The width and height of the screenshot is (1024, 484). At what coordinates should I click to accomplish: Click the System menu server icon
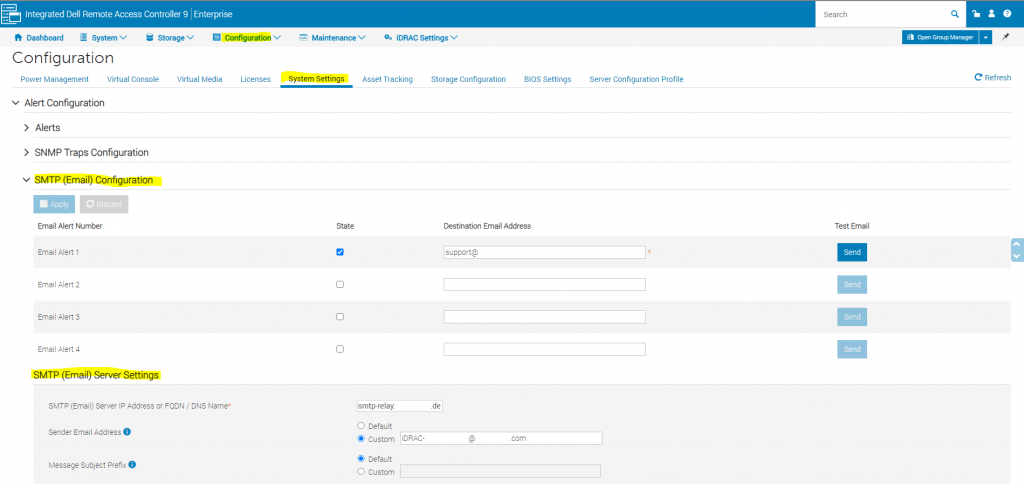(x=84, y=38)
